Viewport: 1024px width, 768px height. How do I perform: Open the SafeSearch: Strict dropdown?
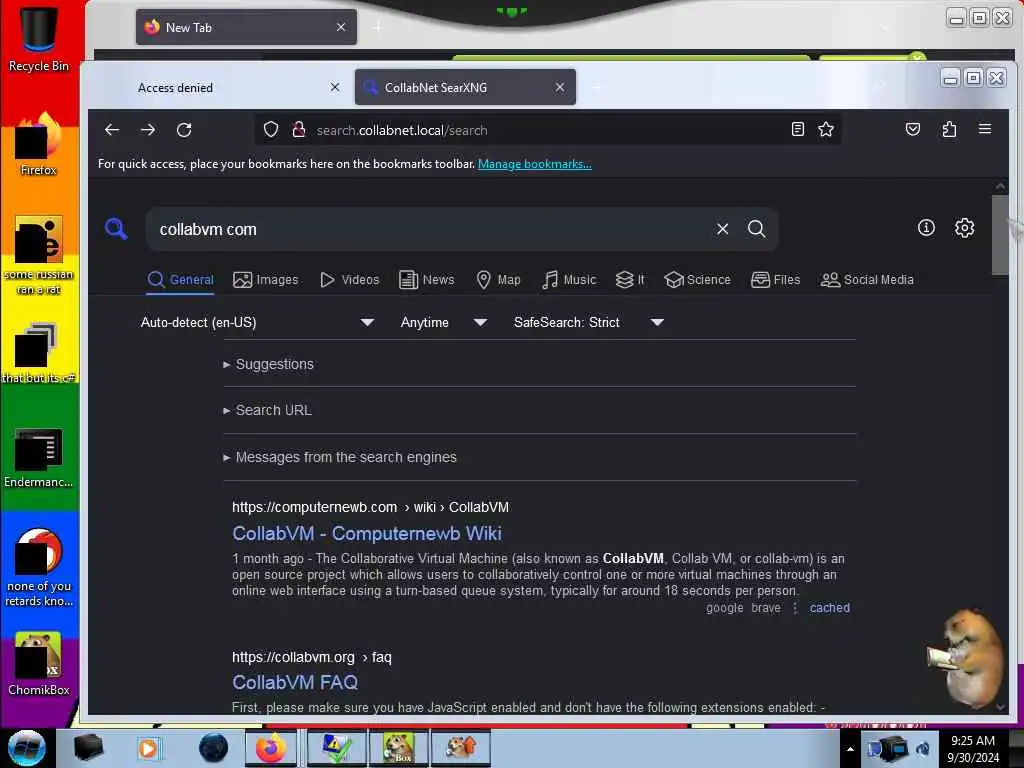[x=588, y=322]
